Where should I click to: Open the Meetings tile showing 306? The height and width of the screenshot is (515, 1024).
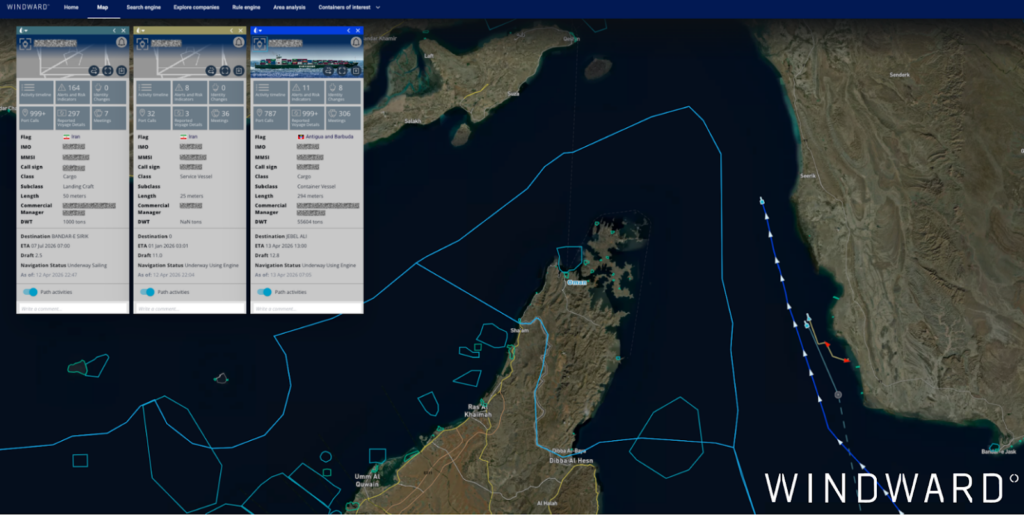click(x=344, y=117)
